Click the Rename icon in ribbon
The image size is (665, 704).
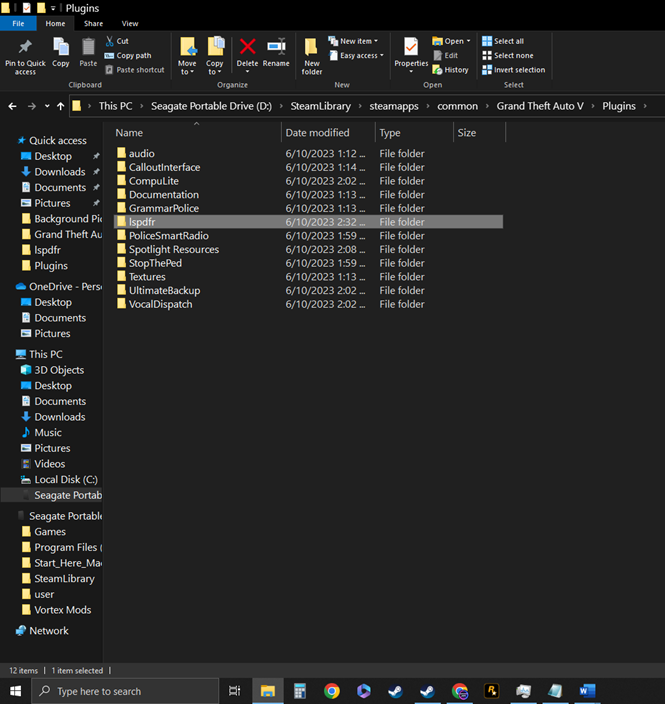[x=276, y=50]
